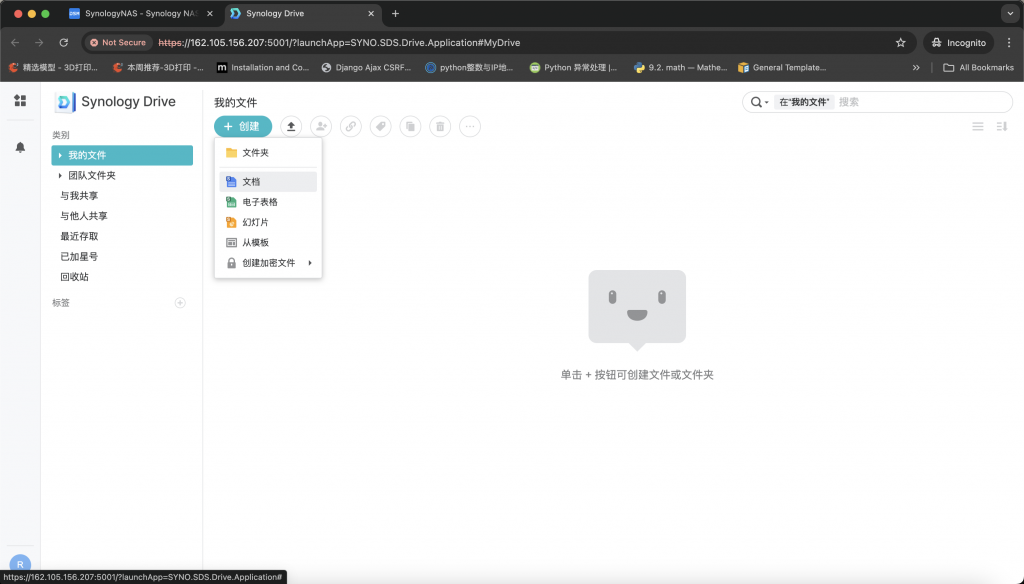Click the copy icon in the toolbar
The image size is (1024, 584).
coord(410,126)
